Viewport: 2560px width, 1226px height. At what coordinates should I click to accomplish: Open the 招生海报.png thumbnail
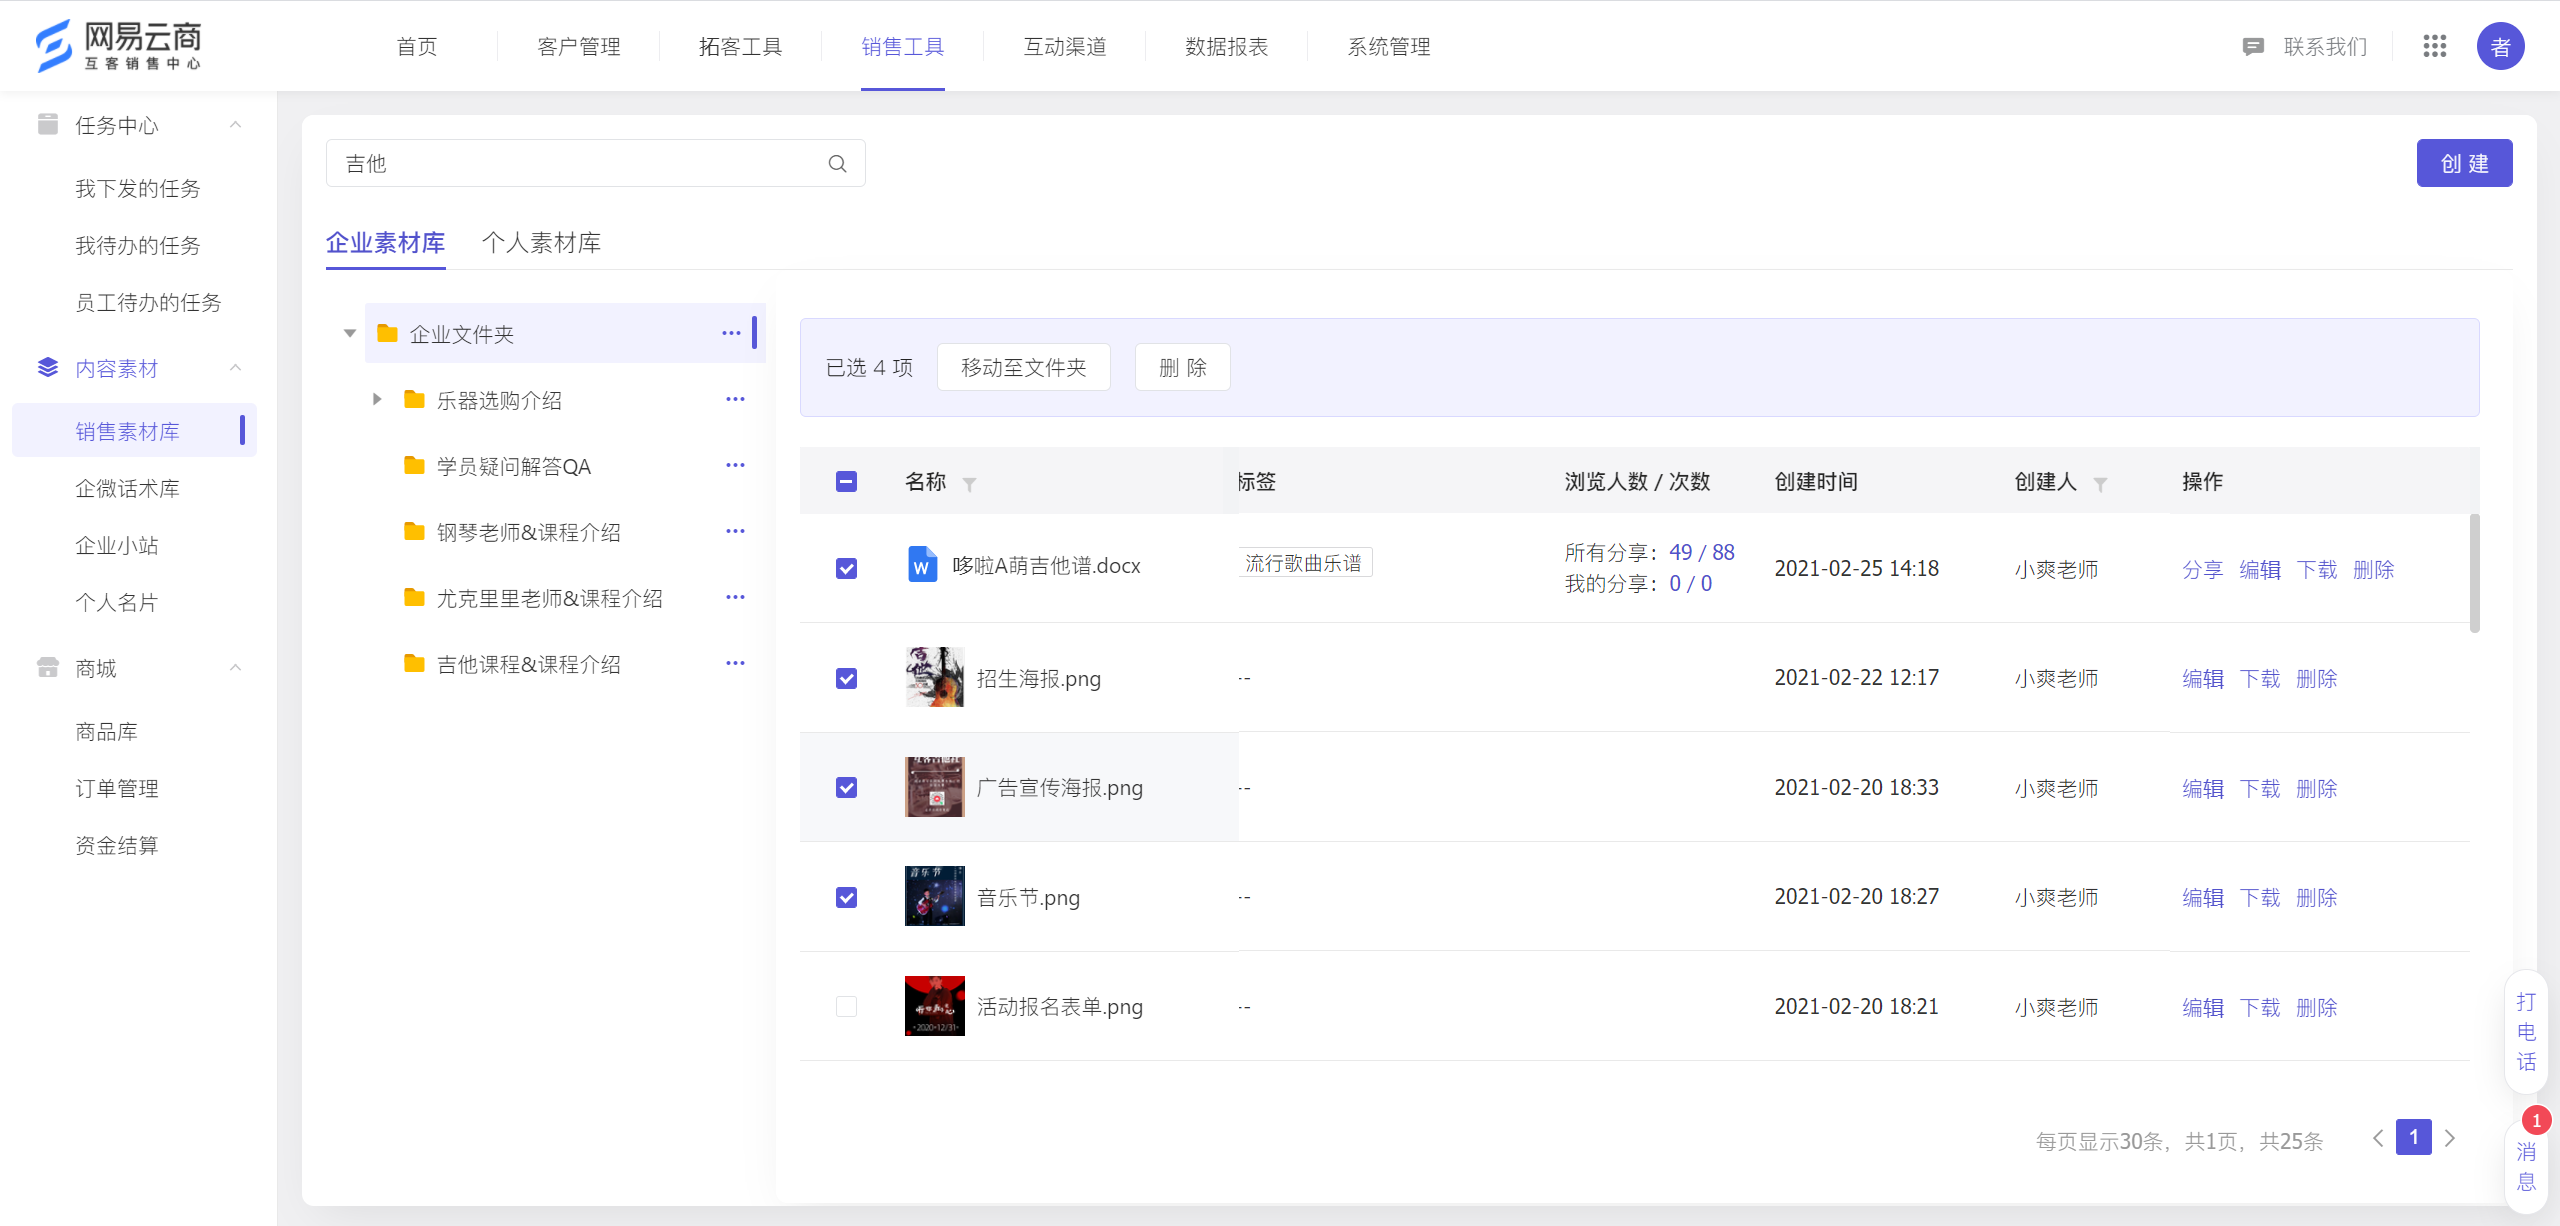tap(934, 677)
